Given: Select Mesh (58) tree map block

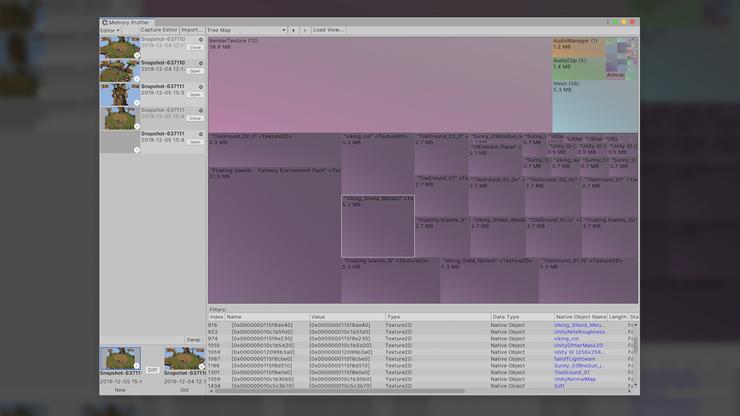Looking at the screenshot, I should tap(595, 106).
